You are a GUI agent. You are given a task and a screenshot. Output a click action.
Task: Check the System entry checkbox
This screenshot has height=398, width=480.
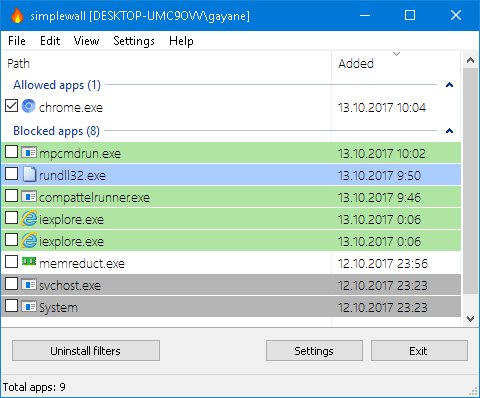[12, 306]
